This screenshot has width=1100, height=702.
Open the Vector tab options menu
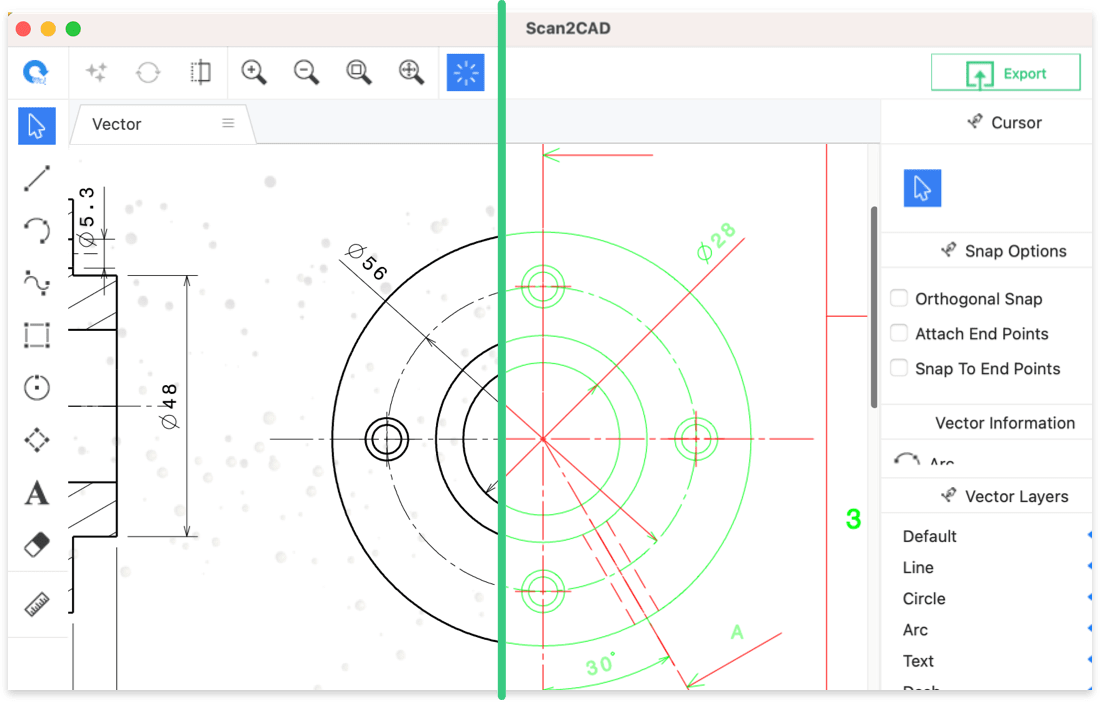228,124
